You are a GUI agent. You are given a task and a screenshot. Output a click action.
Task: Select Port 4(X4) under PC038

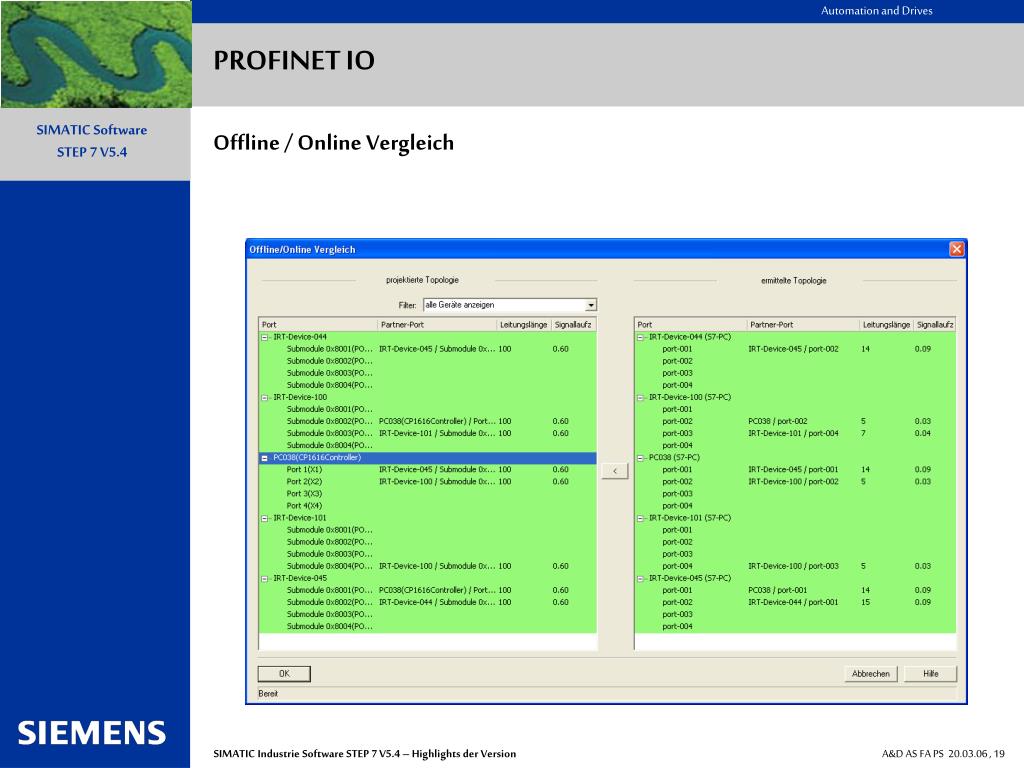pyautogui.click(x=304, y=505)
